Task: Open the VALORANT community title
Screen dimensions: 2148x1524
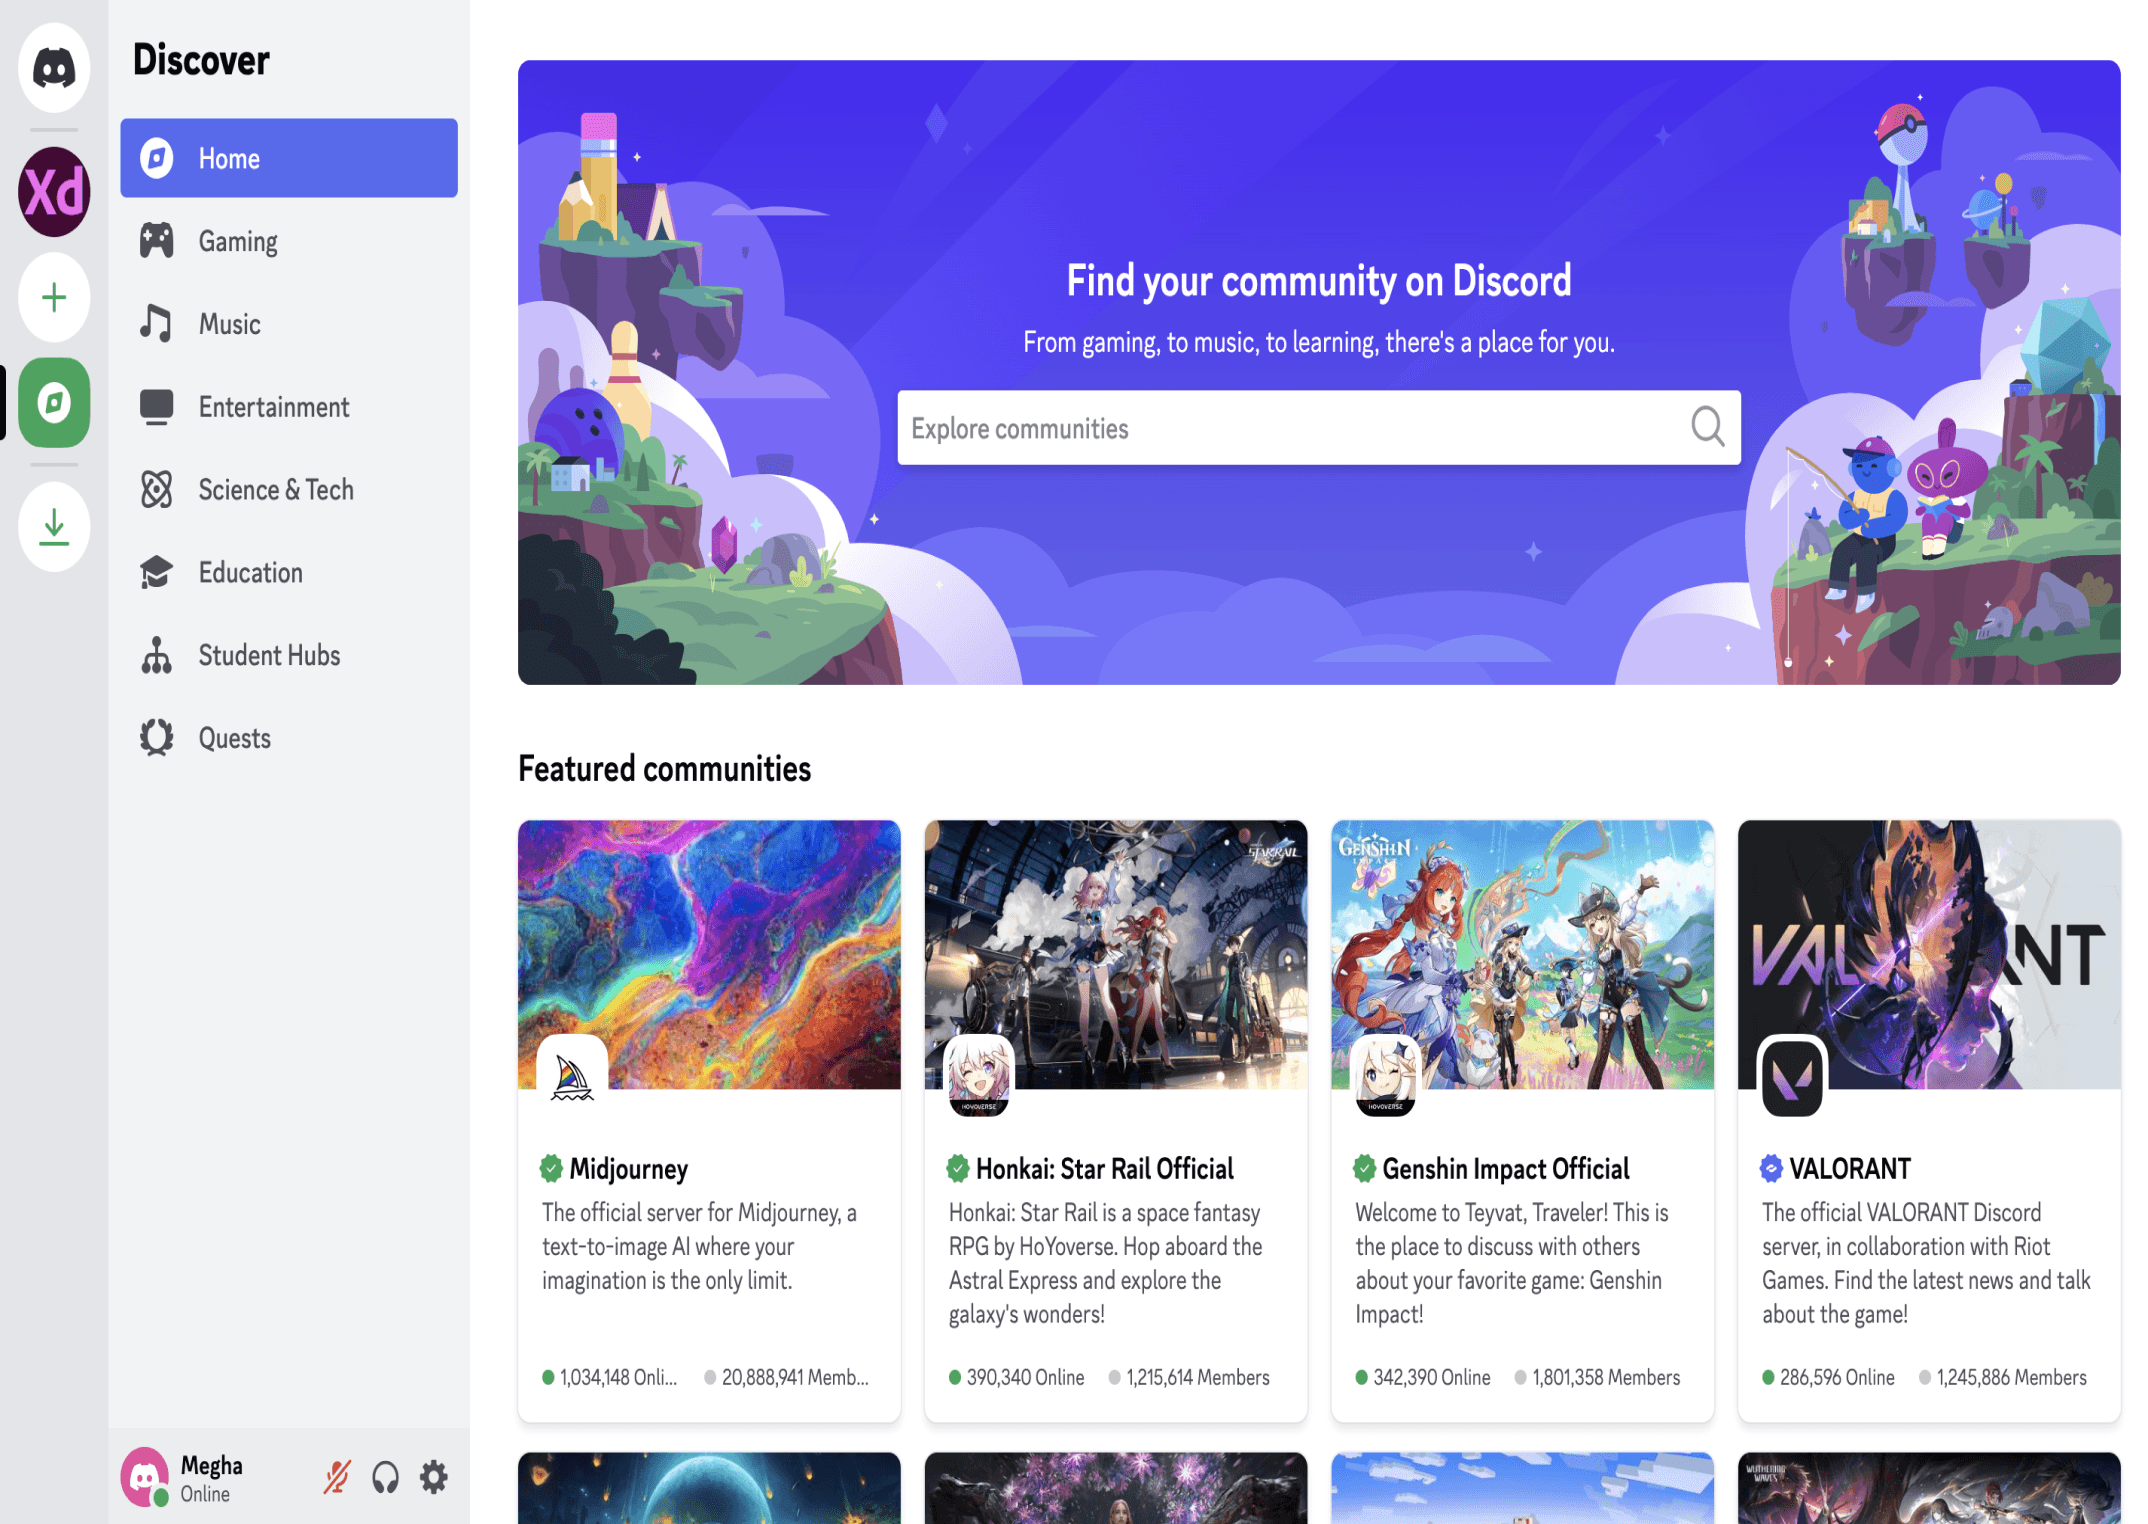Action: 1849,1168
